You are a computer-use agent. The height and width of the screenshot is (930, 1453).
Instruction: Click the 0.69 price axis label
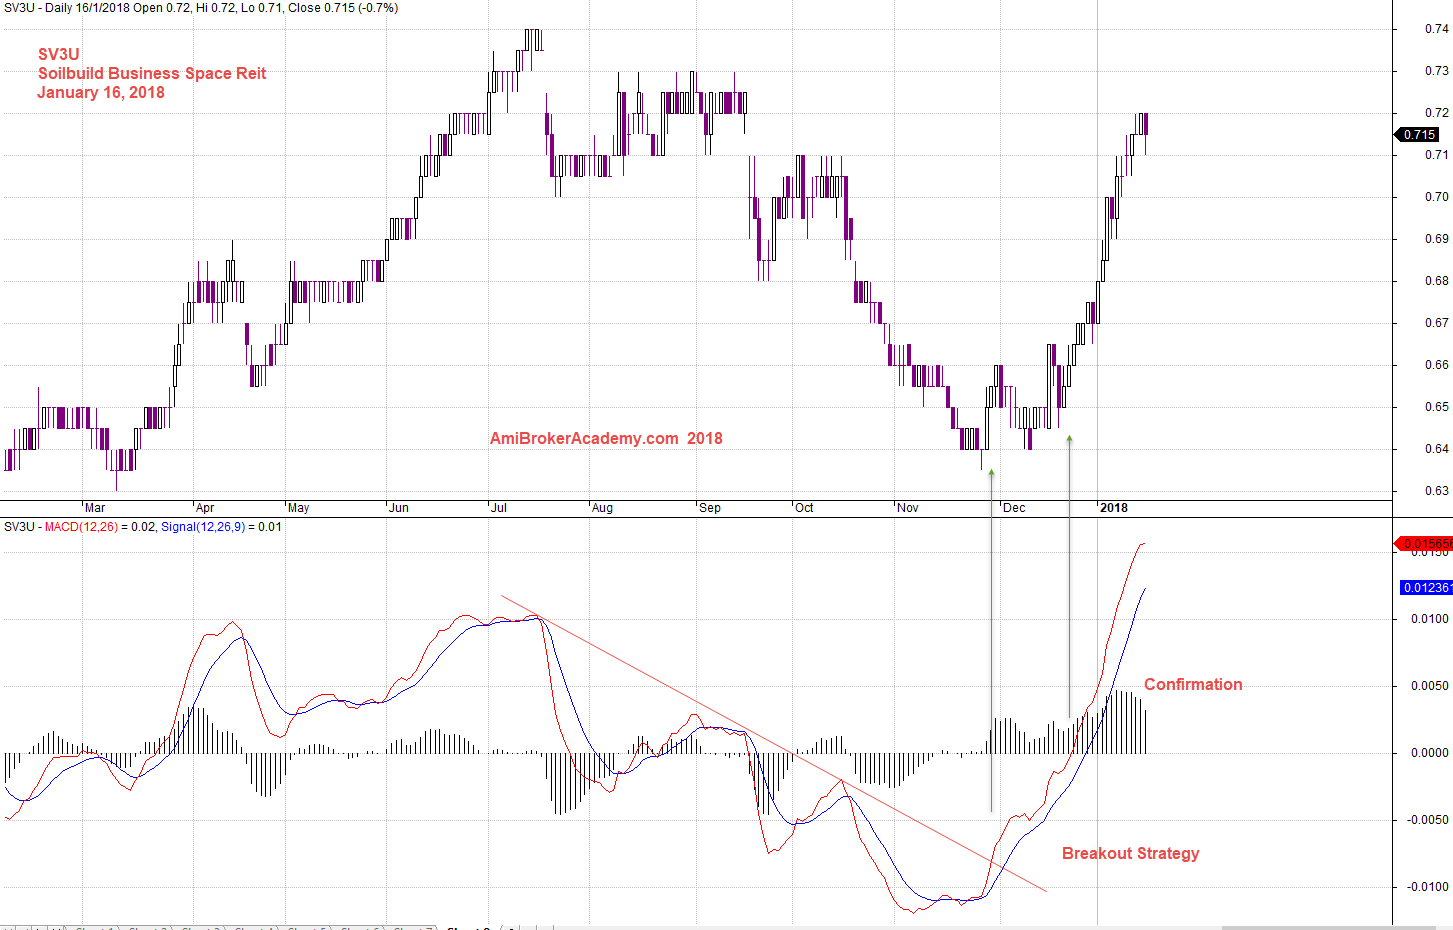point(1436,239)
